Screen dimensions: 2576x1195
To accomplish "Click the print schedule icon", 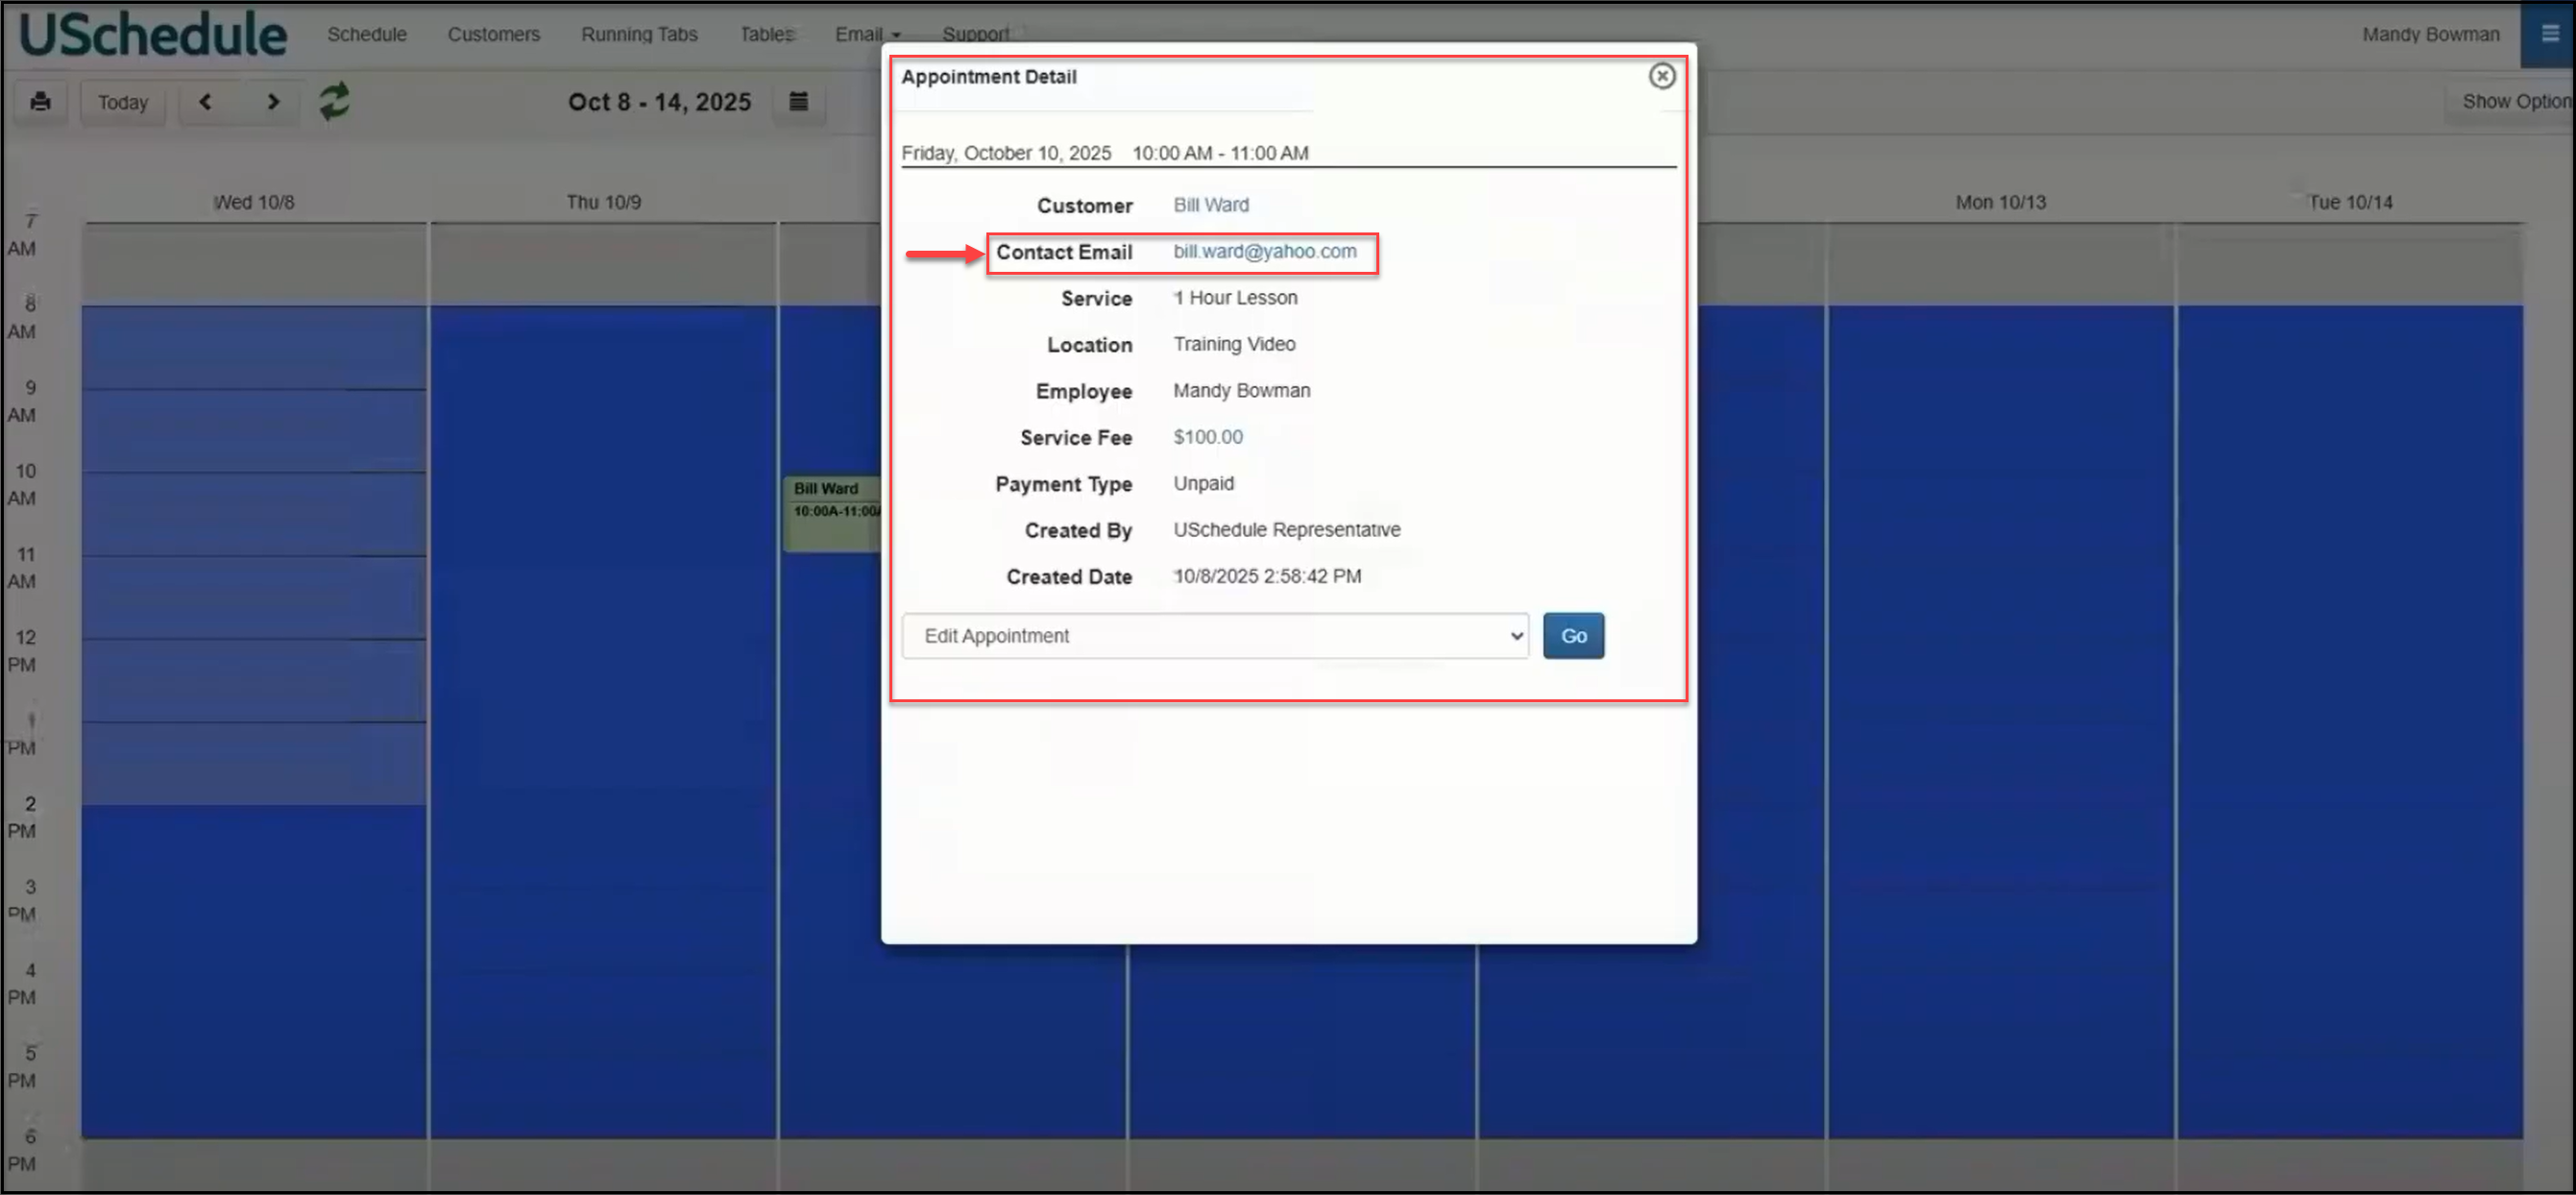I will click(40, 102).
